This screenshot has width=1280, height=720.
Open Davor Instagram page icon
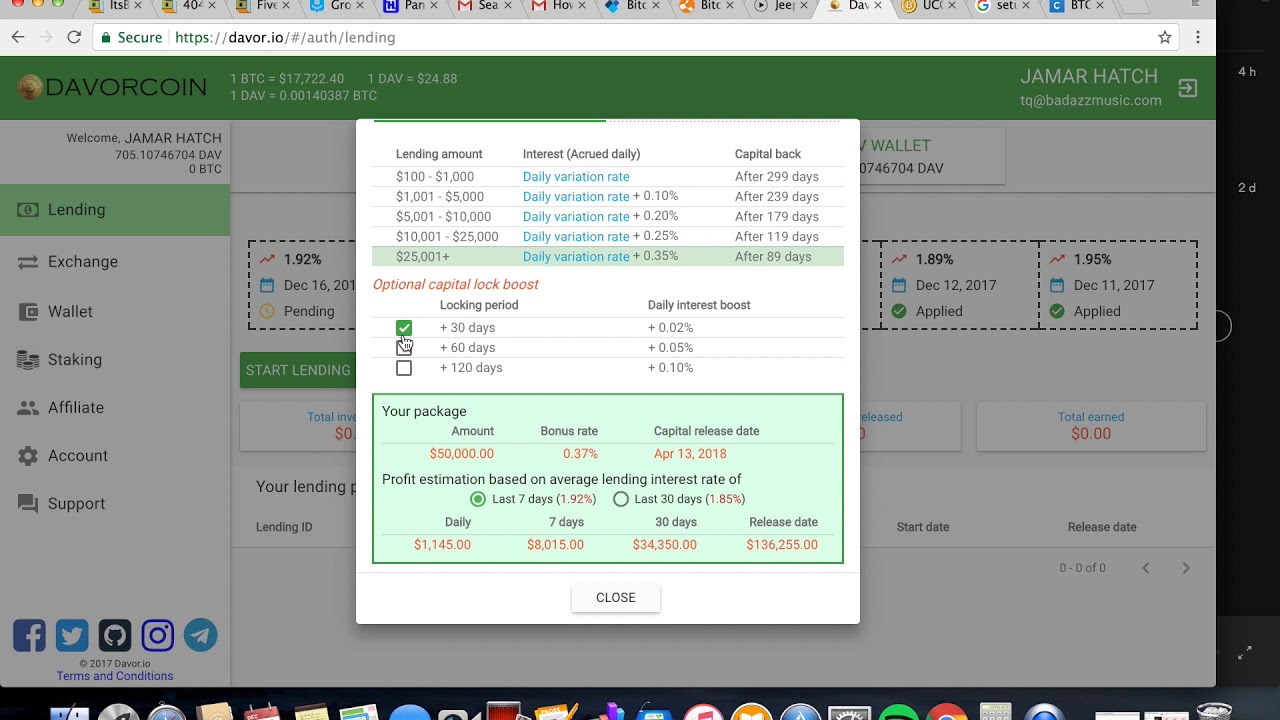click(158, 635)
